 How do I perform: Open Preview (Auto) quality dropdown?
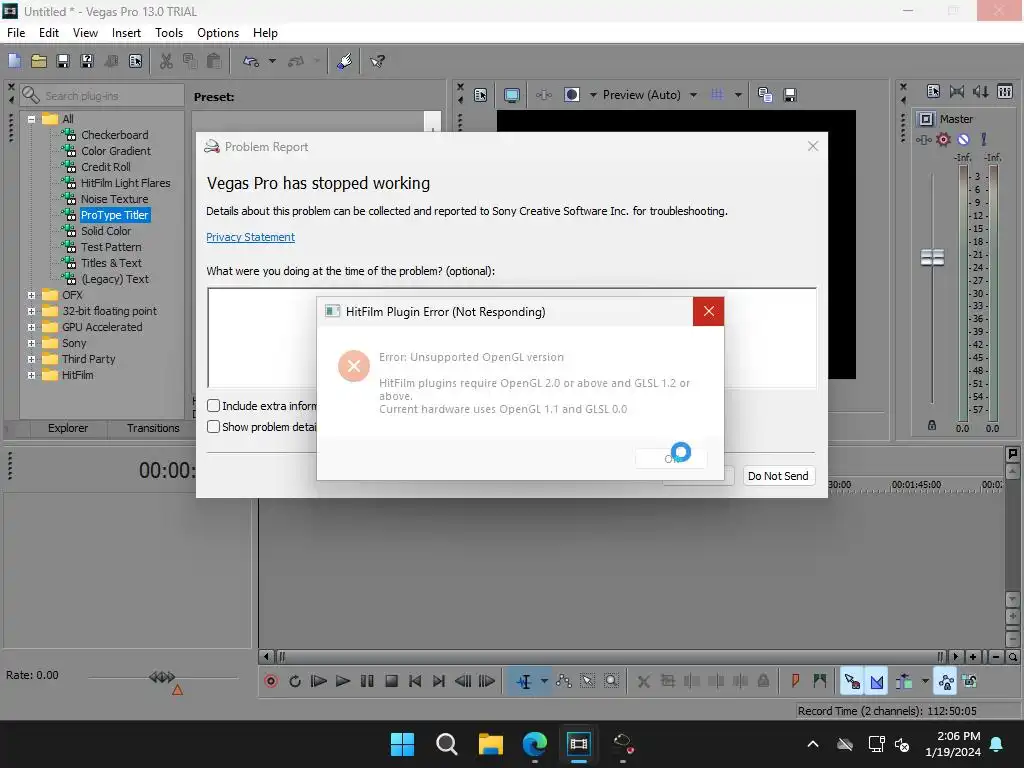[x=693, y=95]
